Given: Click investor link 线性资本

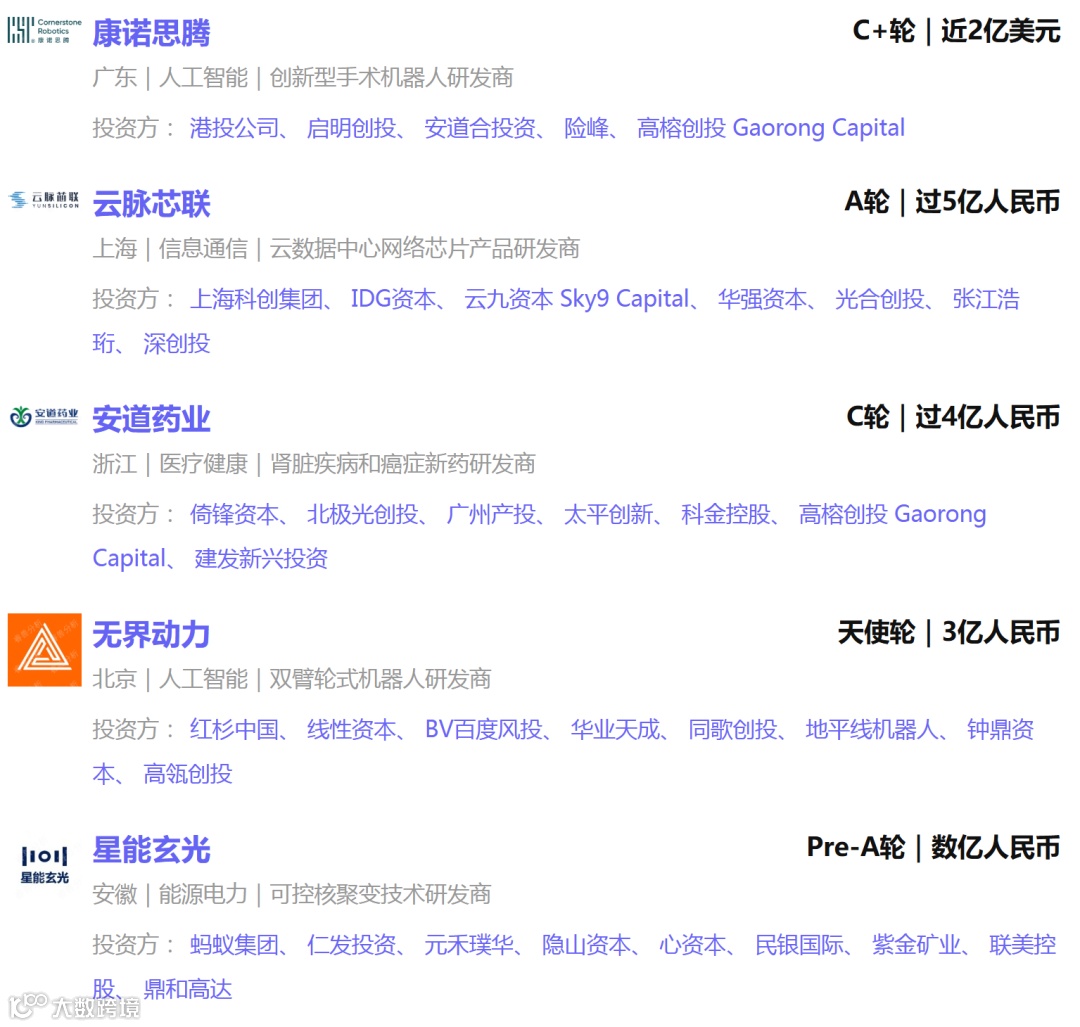Looking at the screenshot, I should coord(351,729).
